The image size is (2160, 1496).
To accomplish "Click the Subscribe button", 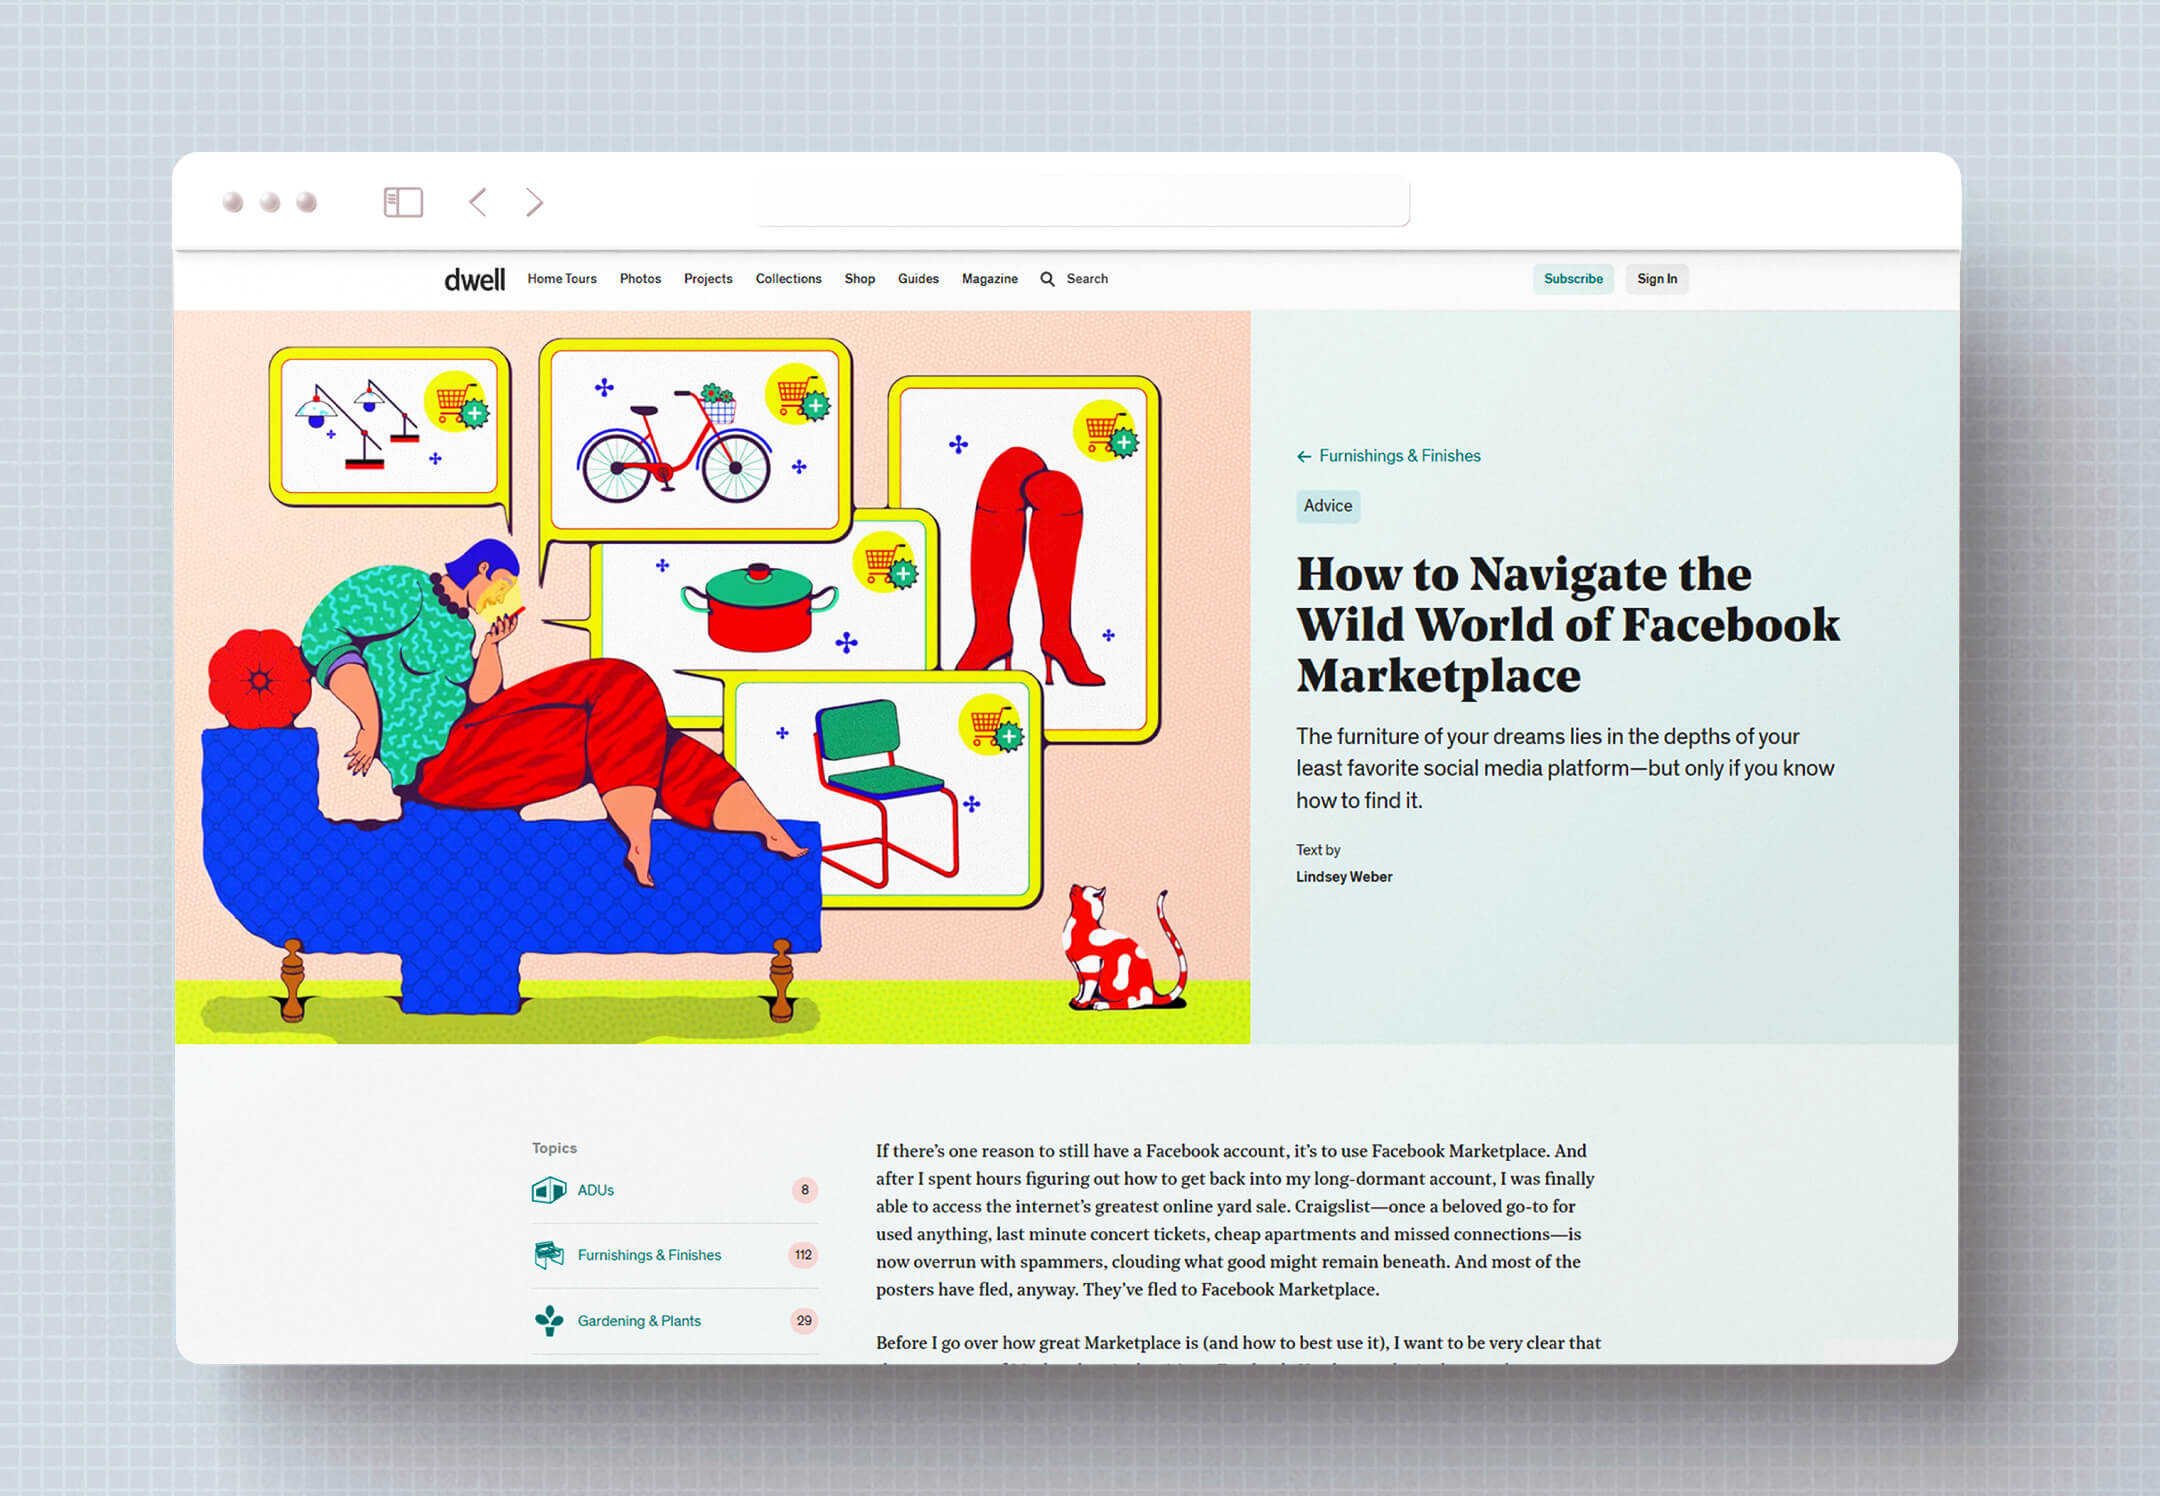I will click(1573, 279).
